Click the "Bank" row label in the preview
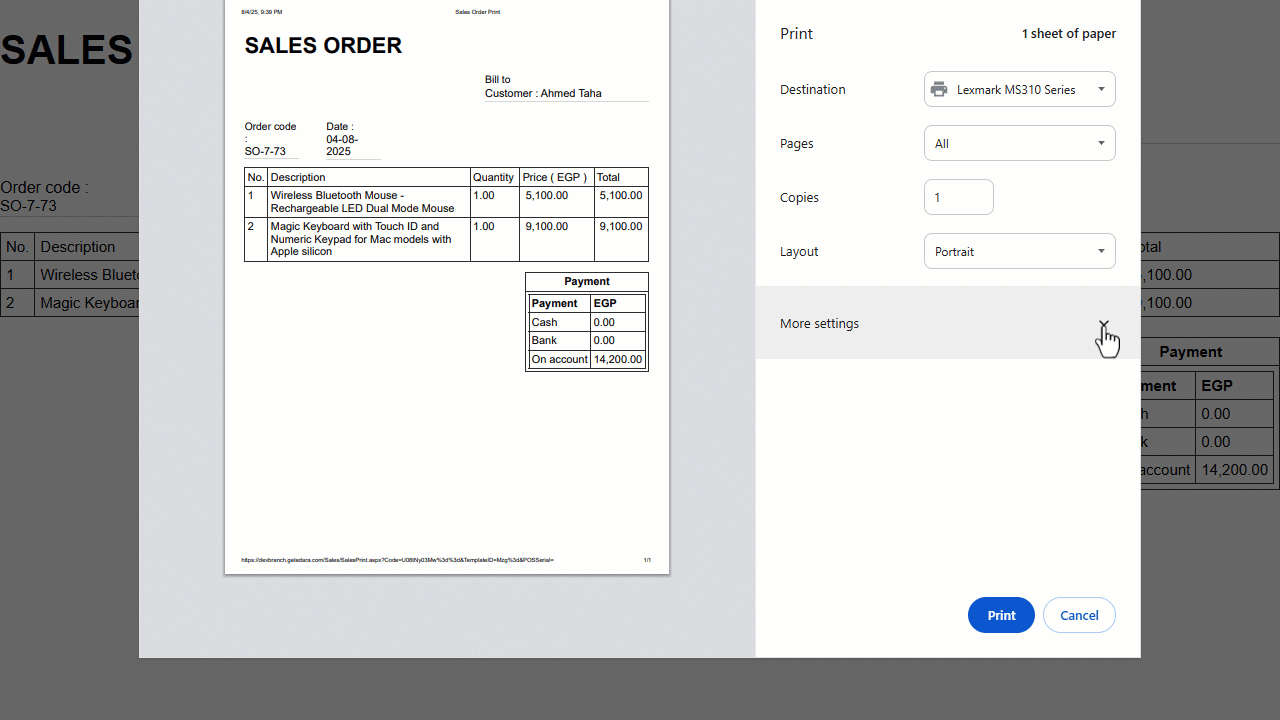 click(545, 340)
